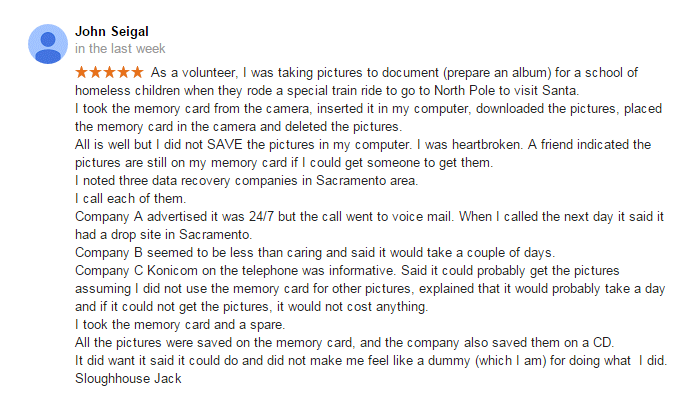This screenshot has height=402, width=682.
Task: Click the 'Sloughhouse Jack' signature line
Action: pos(128,379)
